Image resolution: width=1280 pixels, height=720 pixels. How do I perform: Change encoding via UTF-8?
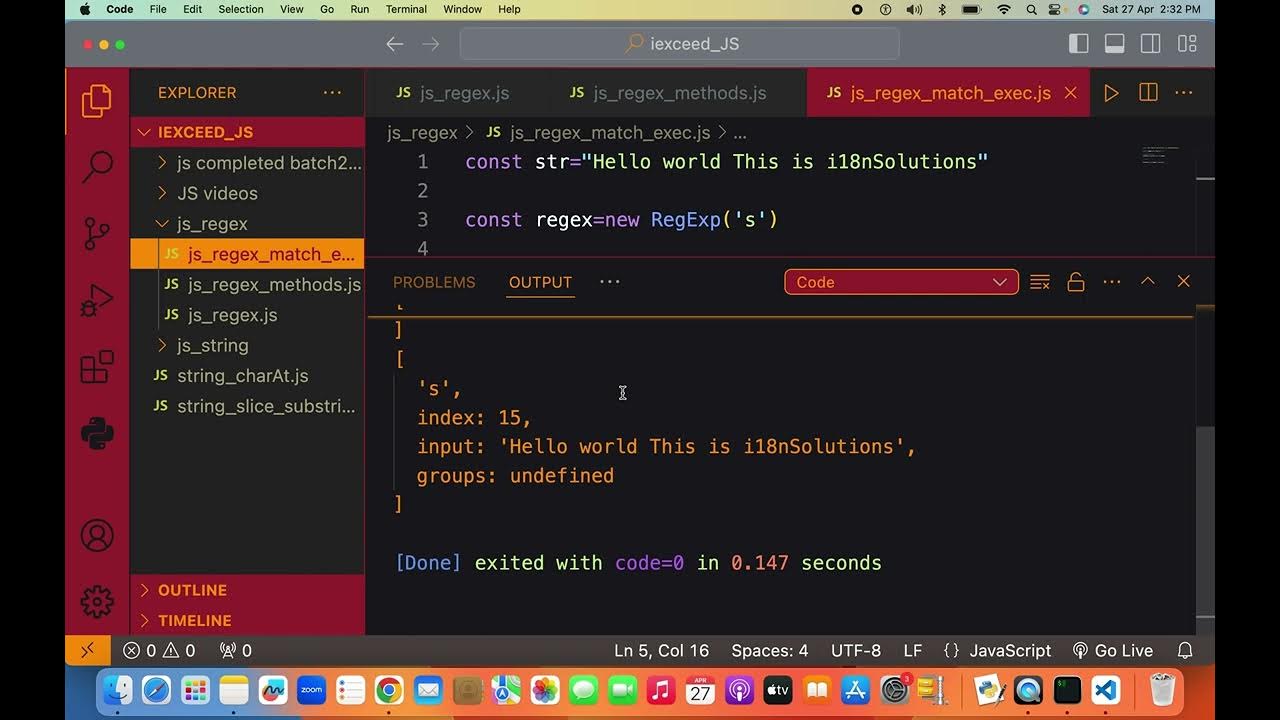pos(856,650)
